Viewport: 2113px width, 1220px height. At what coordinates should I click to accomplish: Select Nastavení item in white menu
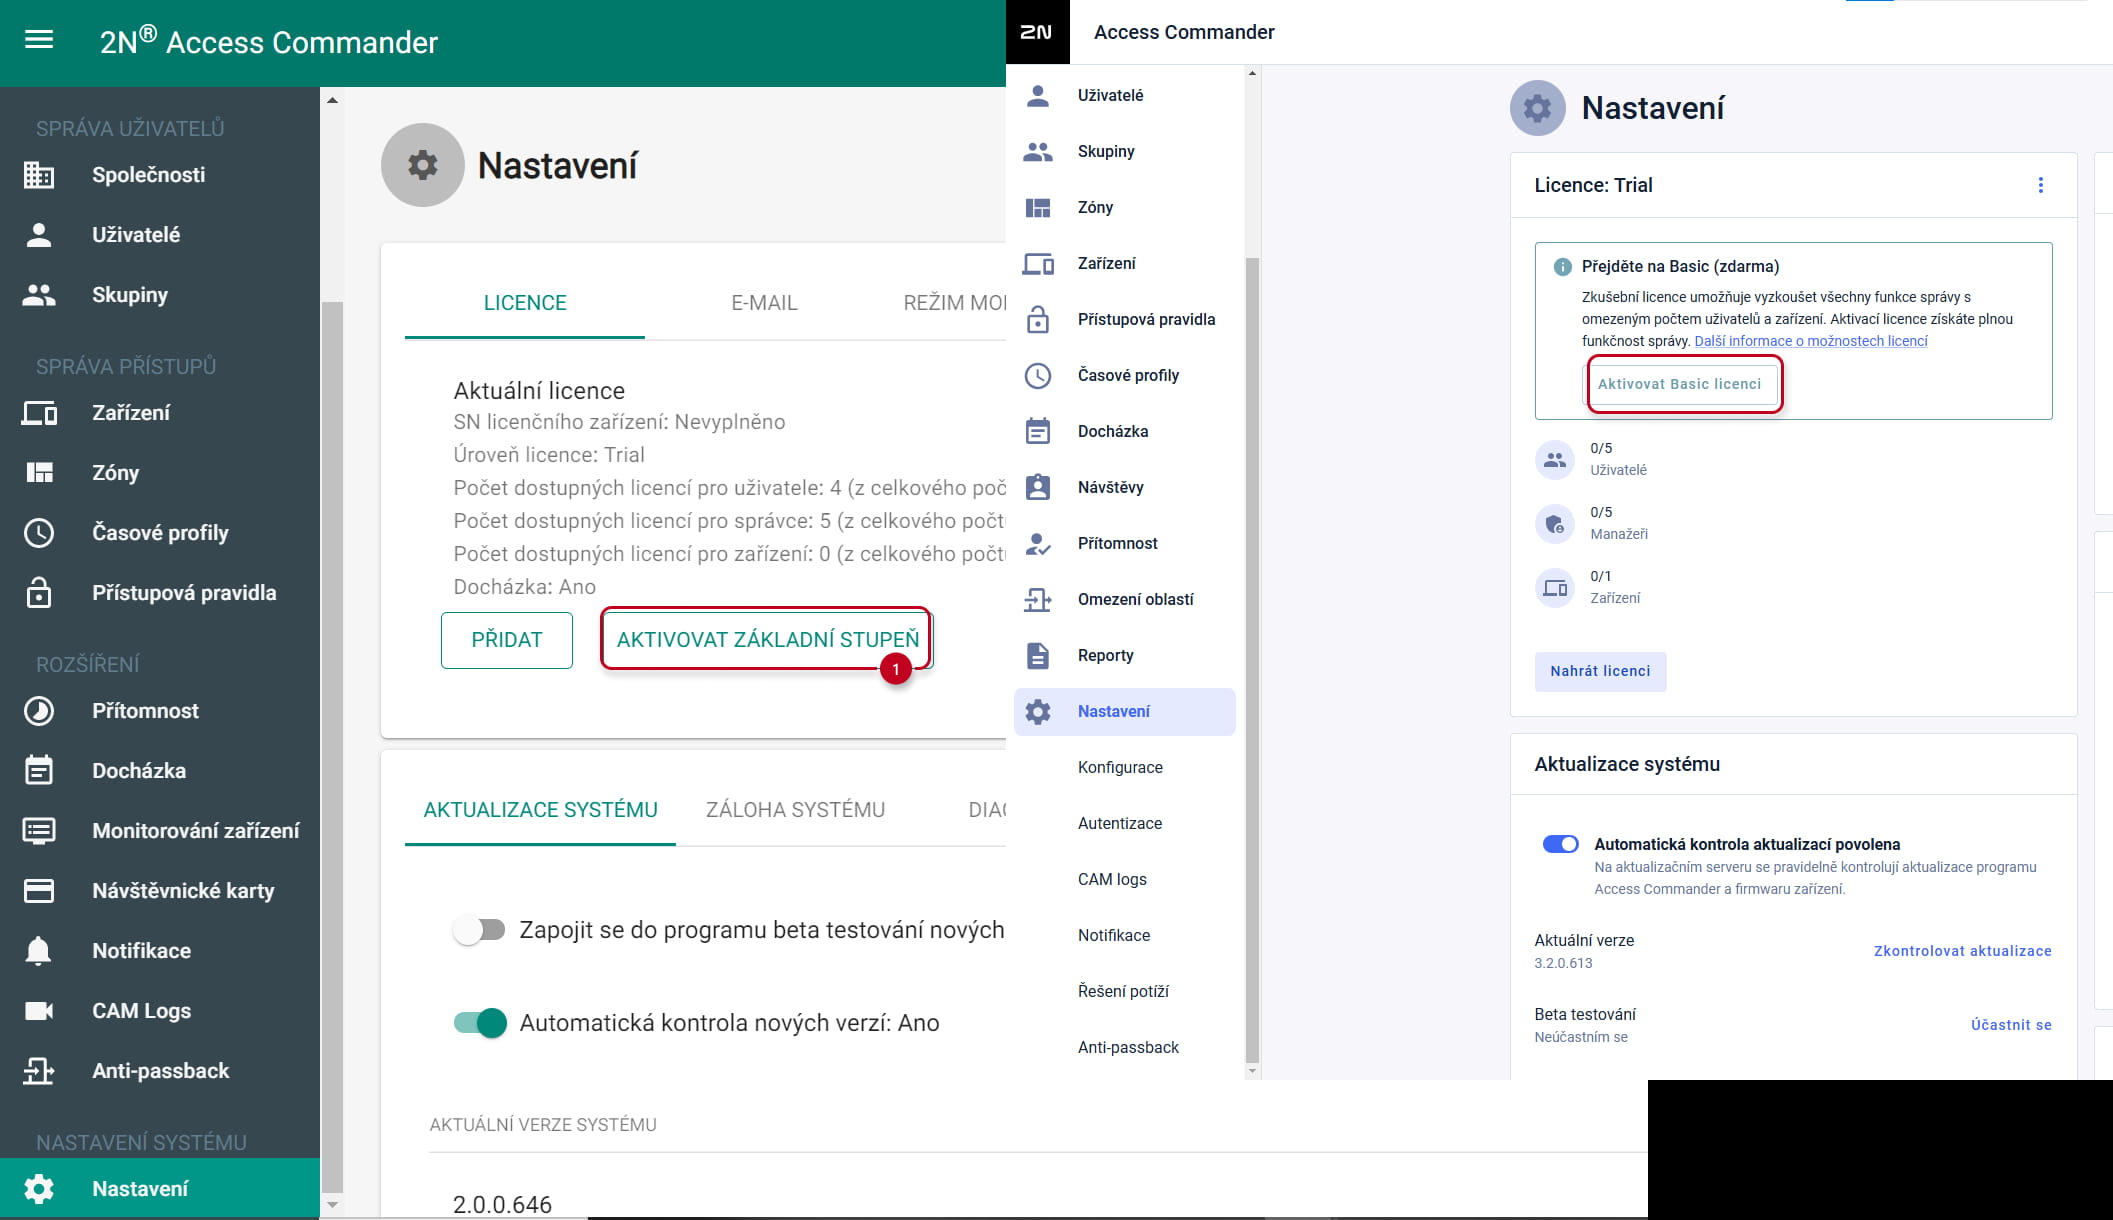click(1125, 712)
